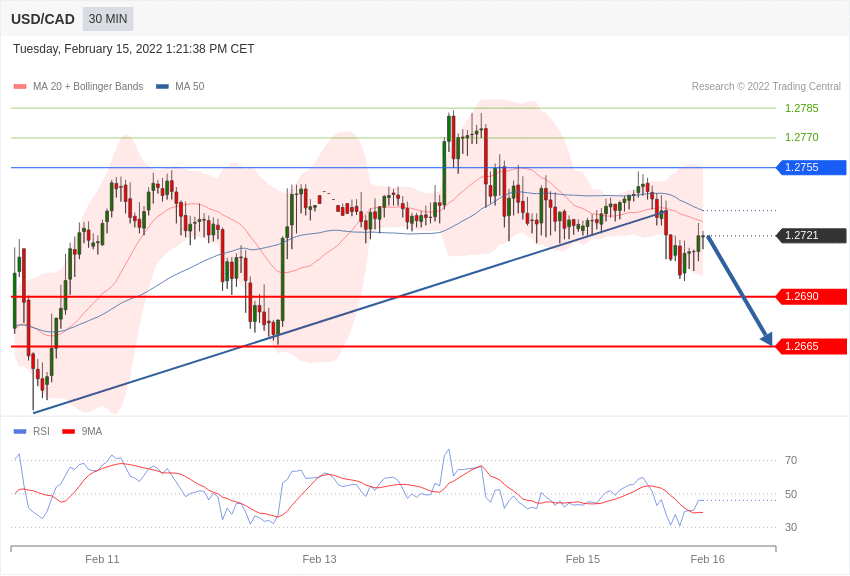Click the RSI 70 axis value
The width and height of the screenshot is (850, 576).
[791, 461]
